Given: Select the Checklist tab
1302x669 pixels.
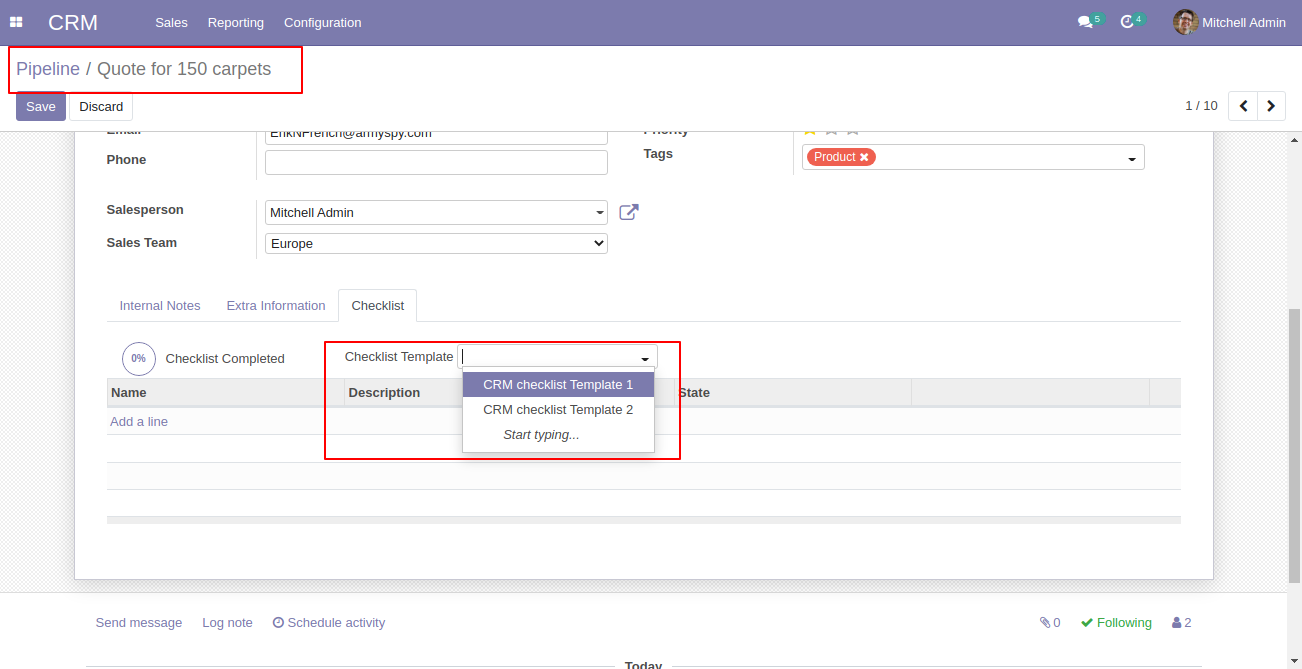Looking at the screenshot, I should pos(378,306).
